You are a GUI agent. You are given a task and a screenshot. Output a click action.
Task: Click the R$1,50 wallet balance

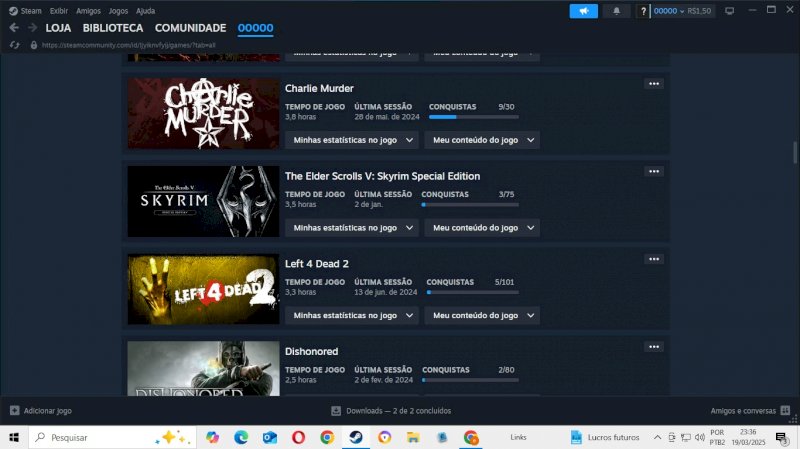(699, 11)
